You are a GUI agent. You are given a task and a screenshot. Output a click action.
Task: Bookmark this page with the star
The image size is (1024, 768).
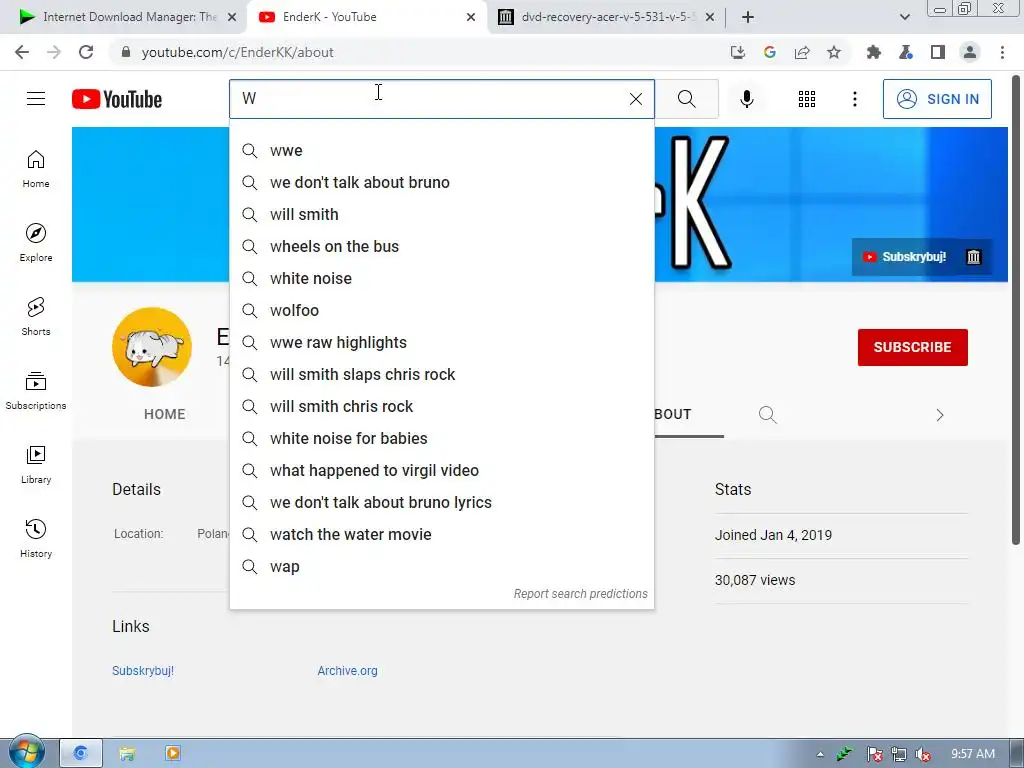[834, 52]
